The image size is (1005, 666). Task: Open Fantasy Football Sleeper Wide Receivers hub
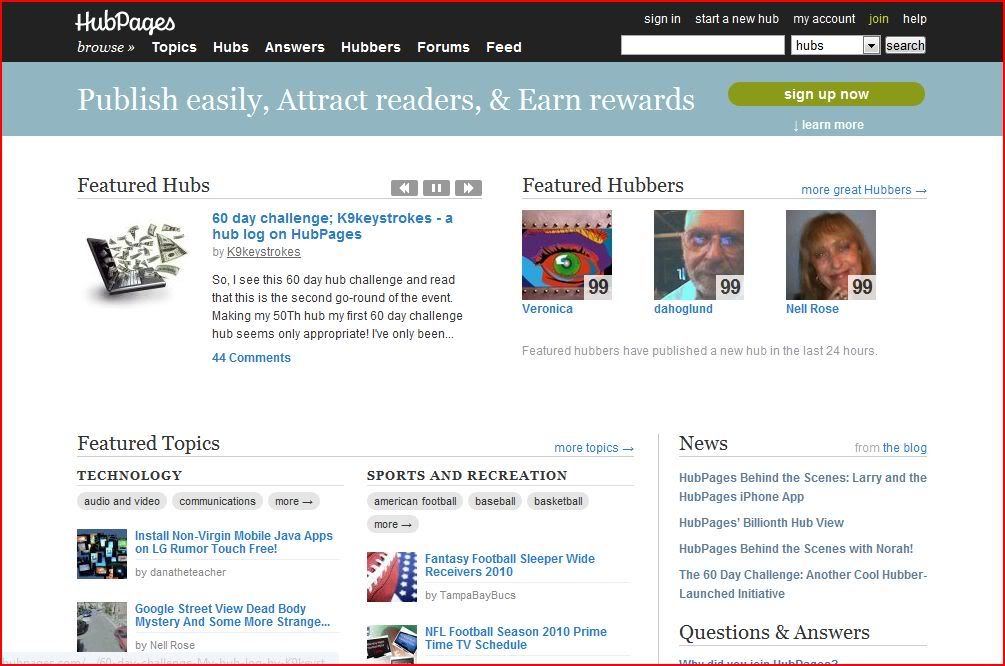point(510,565)
